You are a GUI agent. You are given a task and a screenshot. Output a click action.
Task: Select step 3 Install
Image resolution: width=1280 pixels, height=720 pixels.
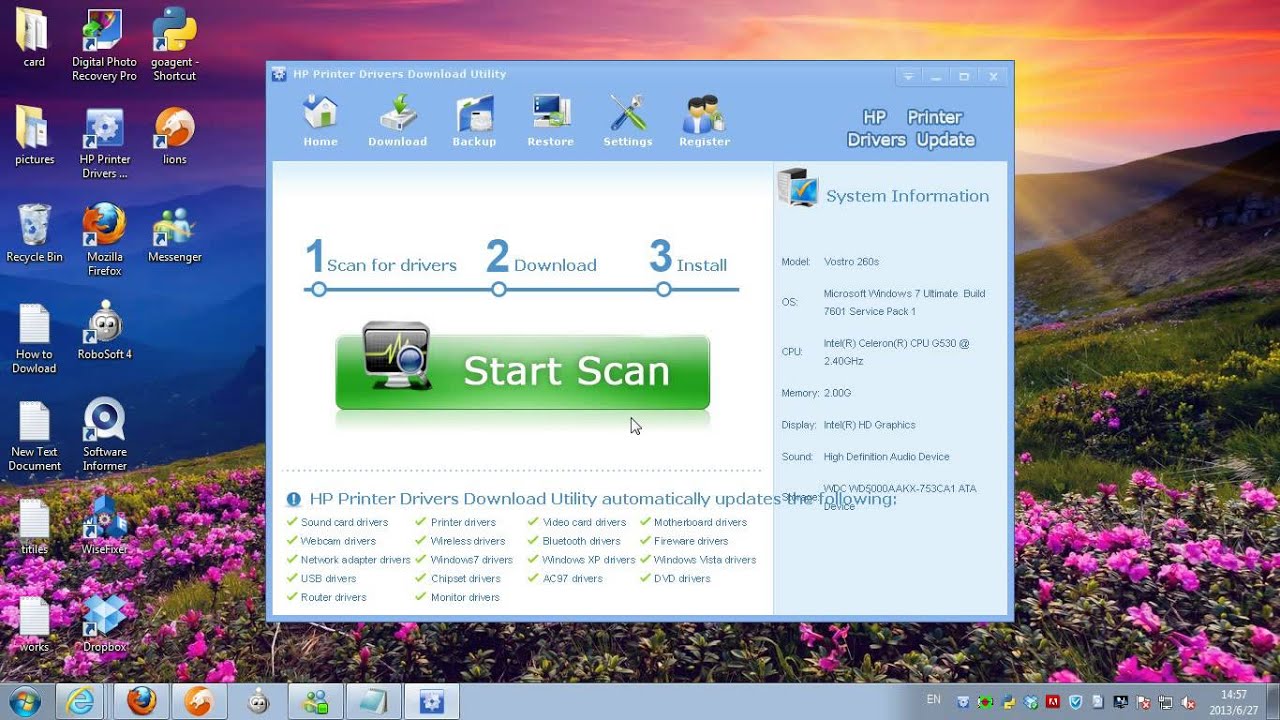tap(688, 258)
